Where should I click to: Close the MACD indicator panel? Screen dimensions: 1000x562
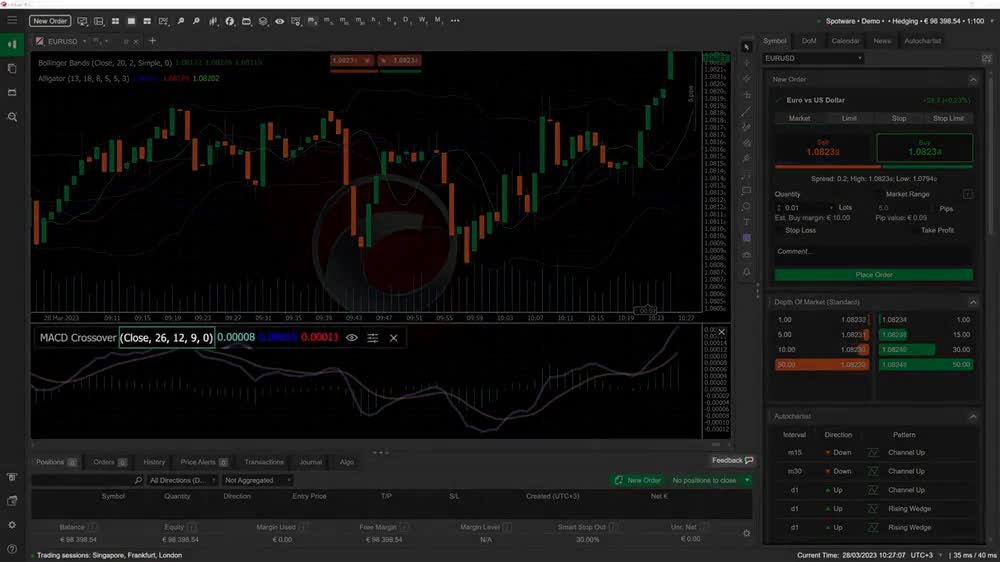point(722,332)
